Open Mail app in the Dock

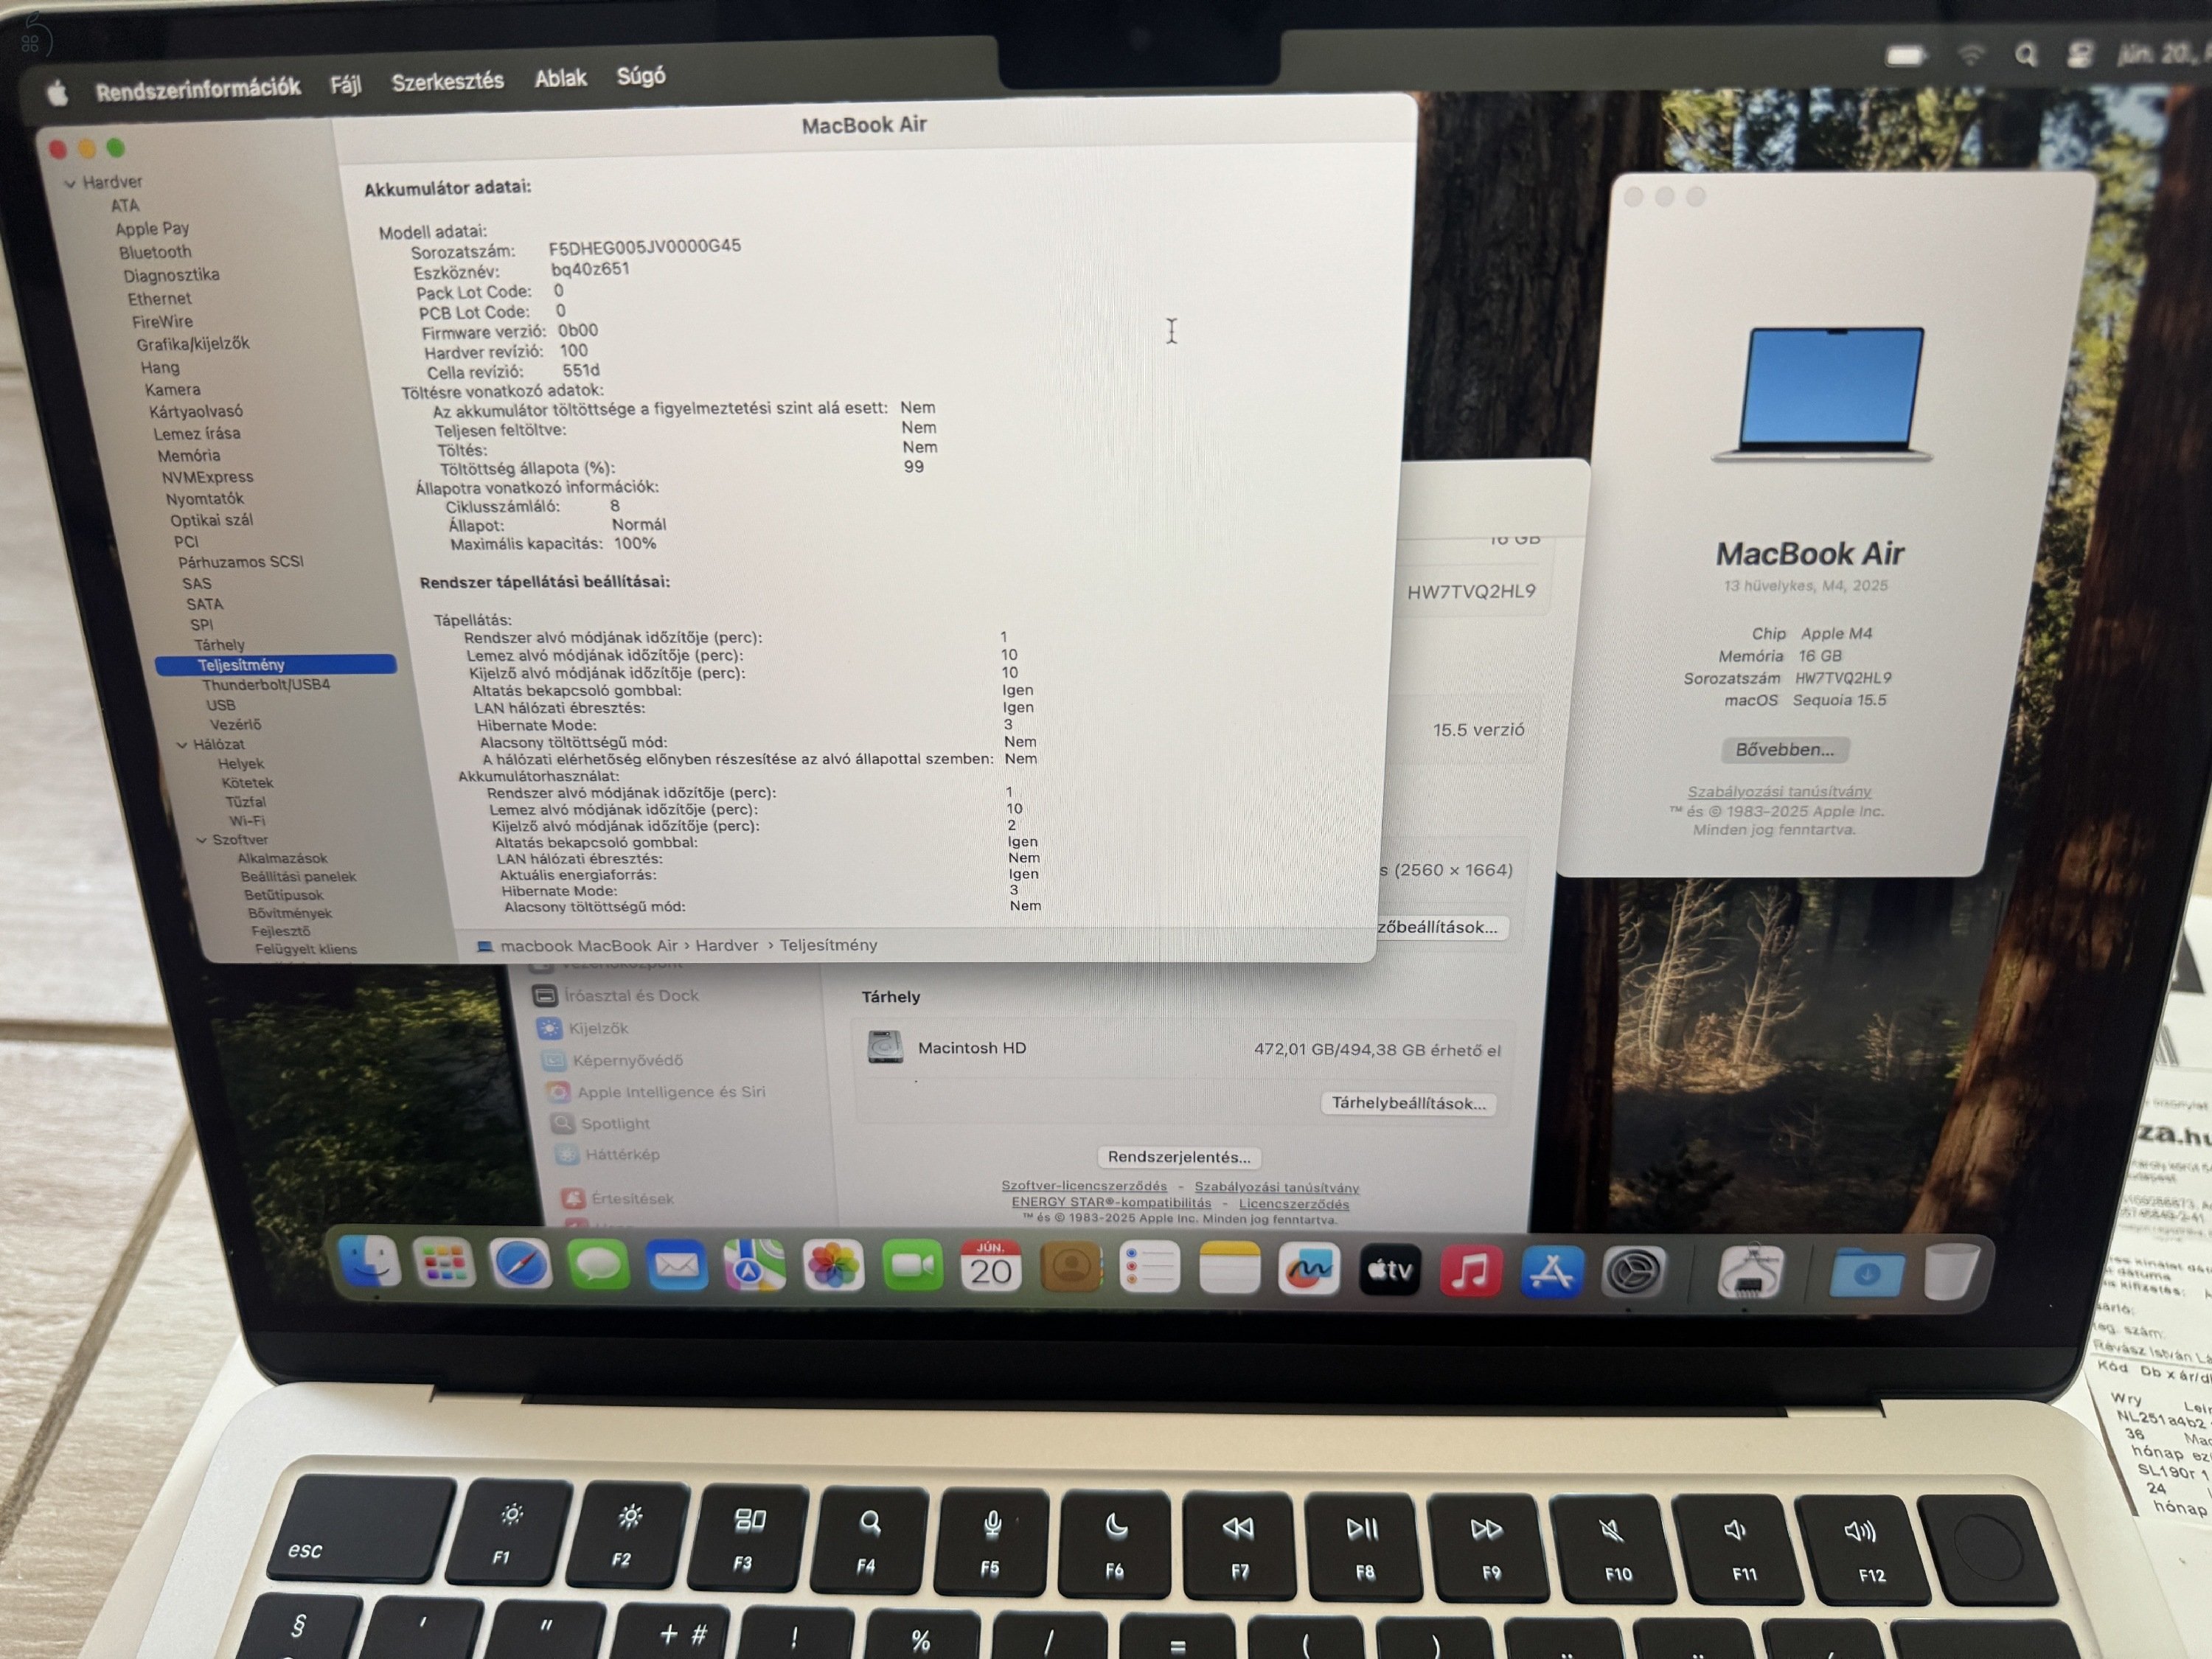(677, 1266)
